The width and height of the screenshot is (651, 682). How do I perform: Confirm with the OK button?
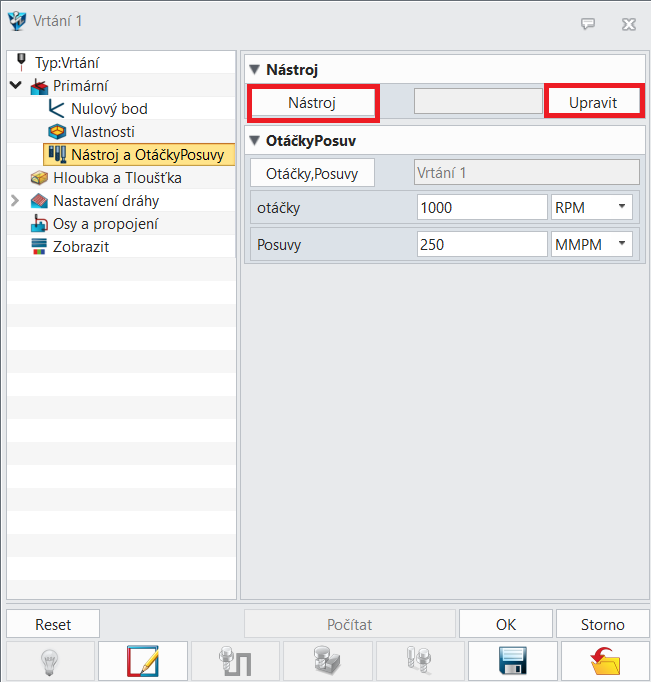click(x=506, y=624)
